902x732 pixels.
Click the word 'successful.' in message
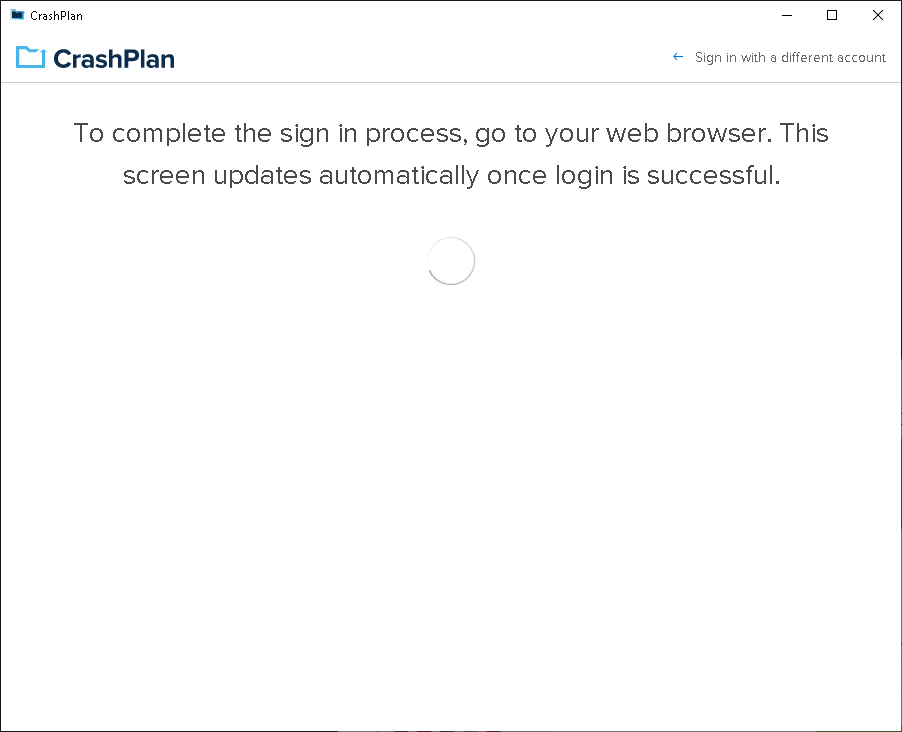point(713,176)
